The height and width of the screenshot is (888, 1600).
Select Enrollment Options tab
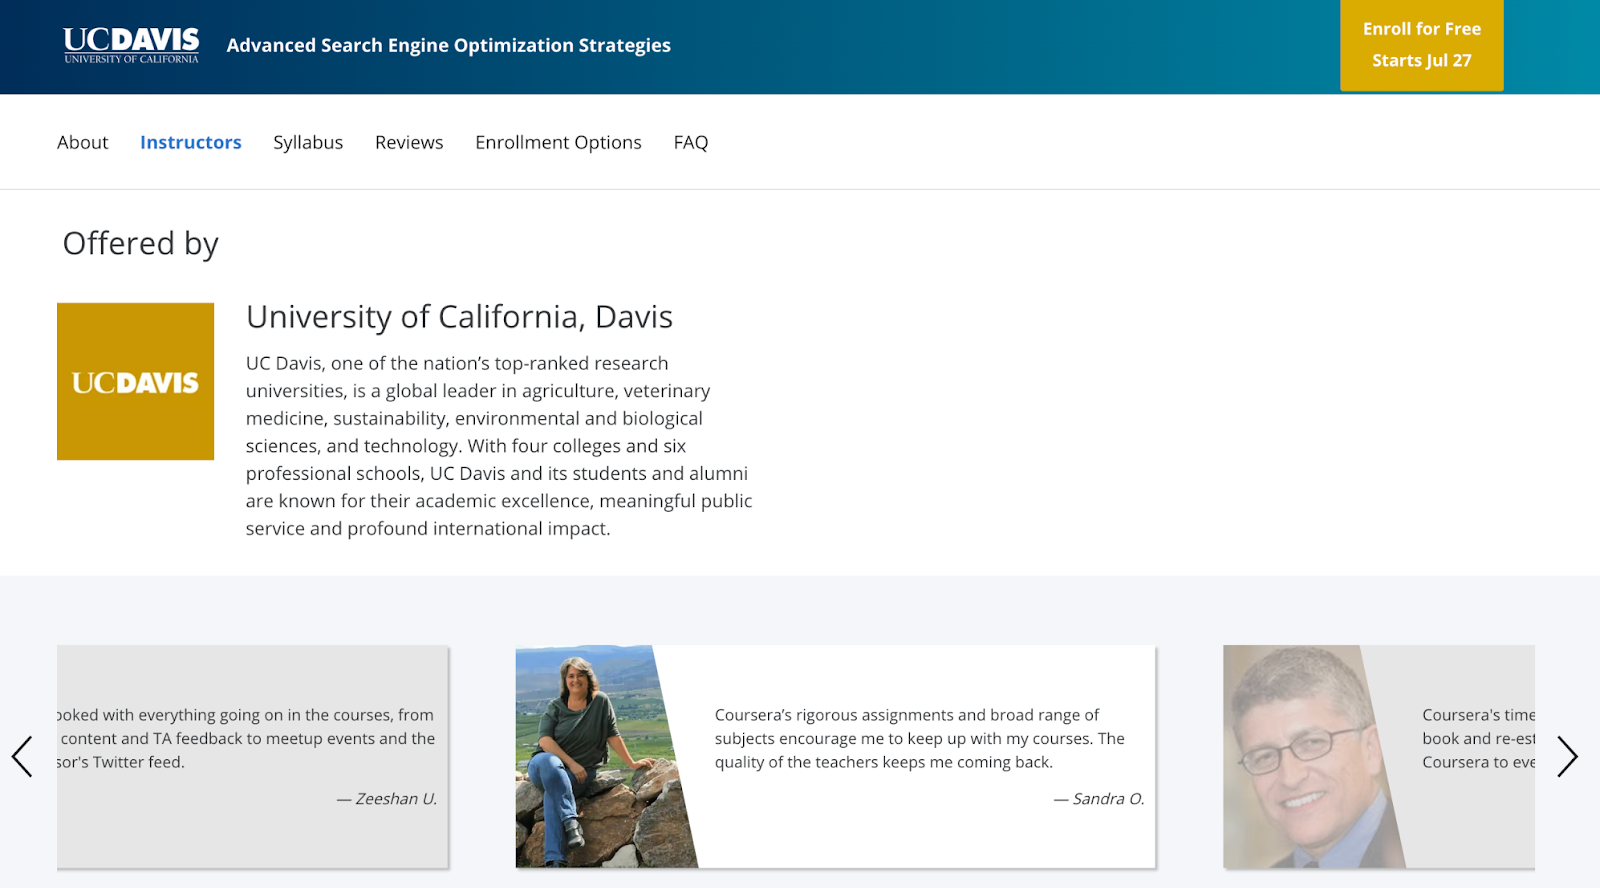558,142
